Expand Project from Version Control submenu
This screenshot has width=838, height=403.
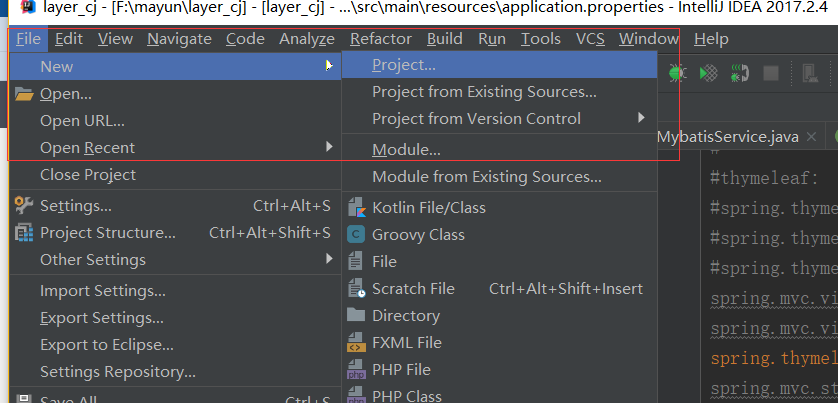tap(641, 119)
